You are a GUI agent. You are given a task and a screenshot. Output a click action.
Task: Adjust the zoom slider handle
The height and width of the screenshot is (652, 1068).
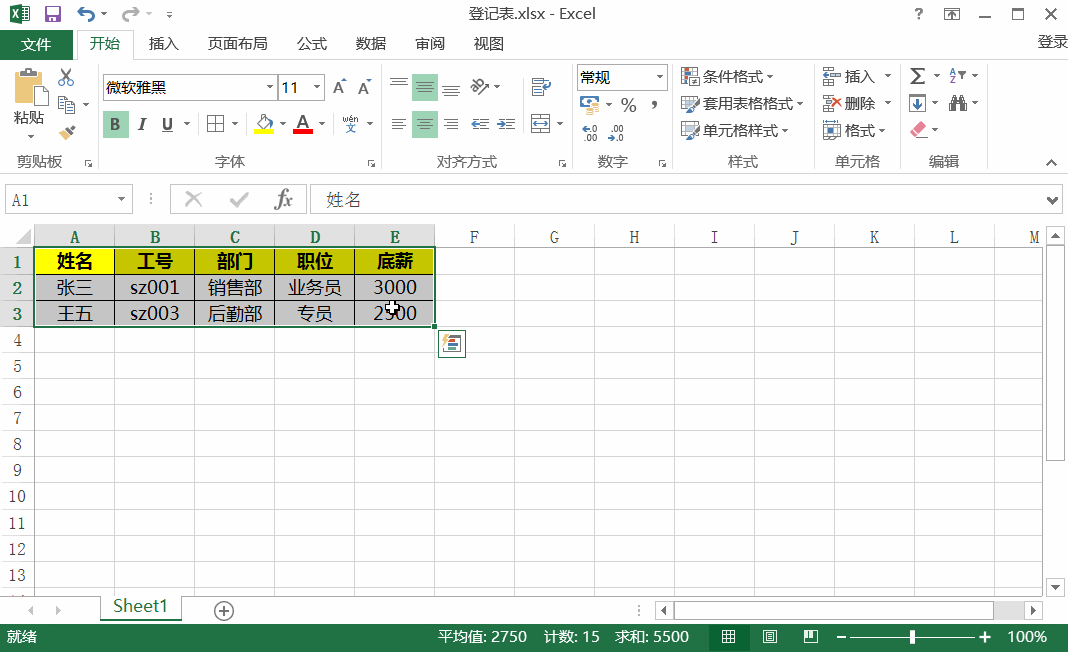[x=912, y=637]
